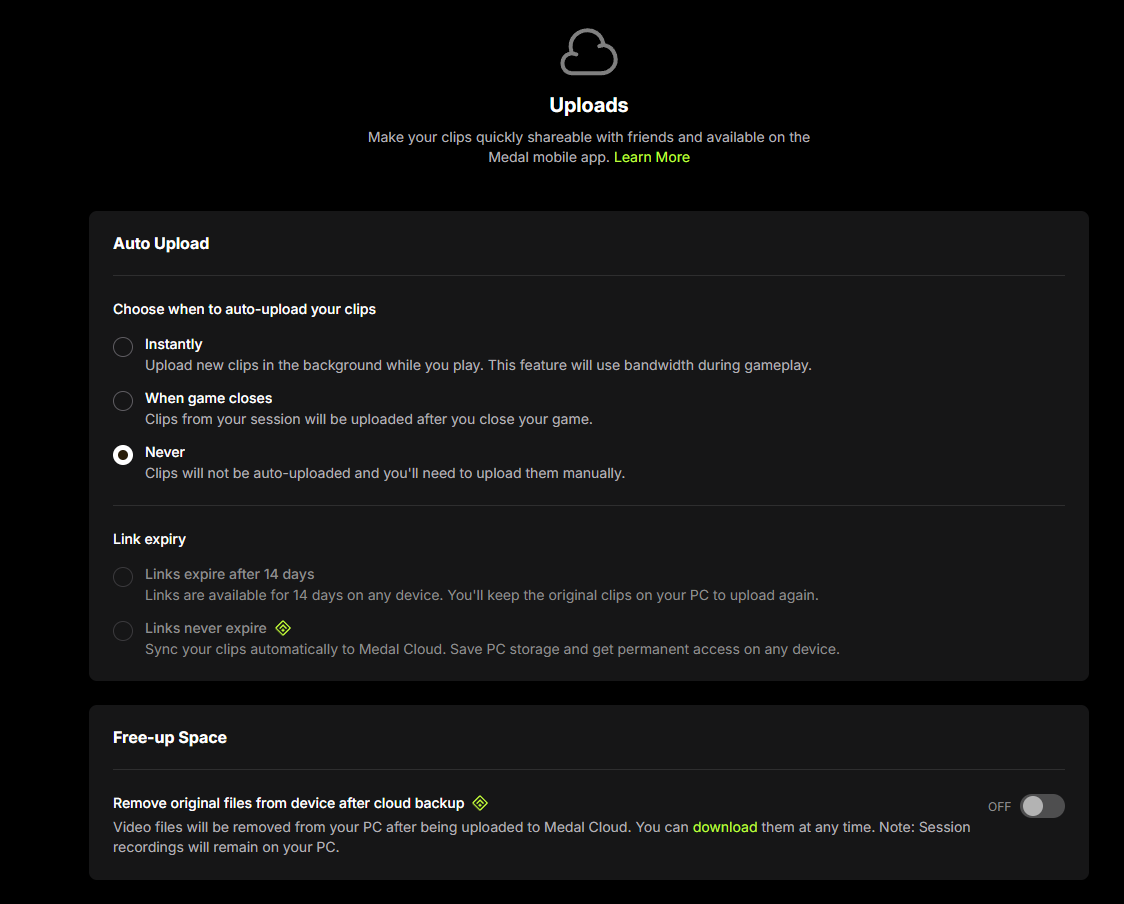Click the Never option label text

[165, 452]
